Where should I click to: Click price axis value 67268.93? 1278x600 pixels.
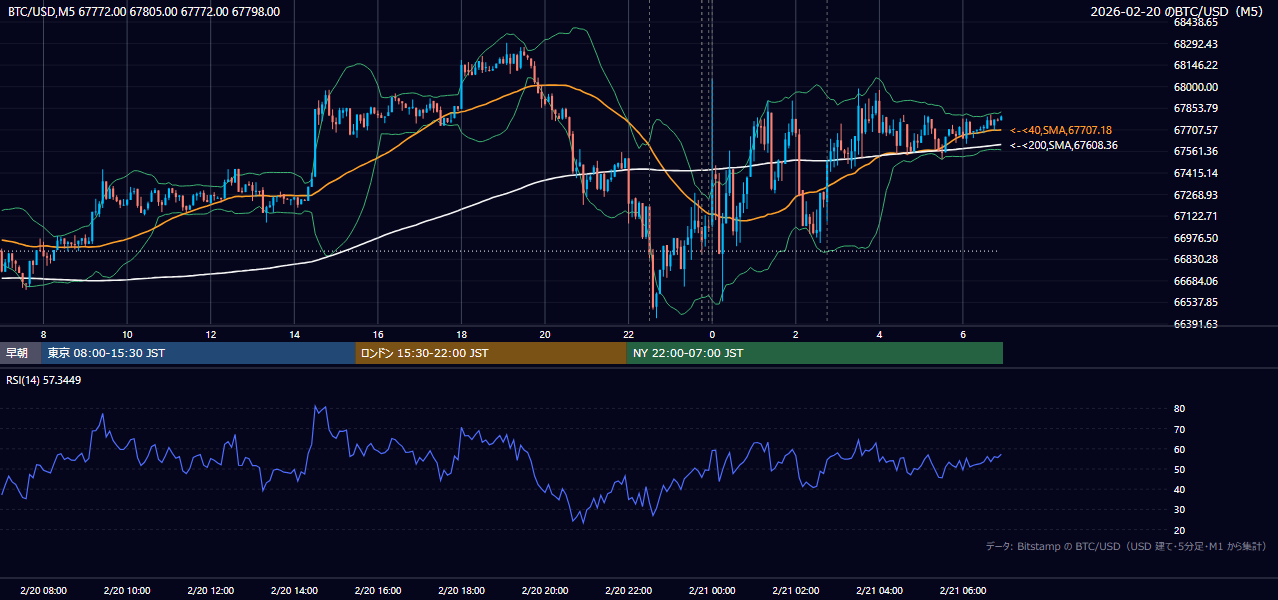point(1195,195)
